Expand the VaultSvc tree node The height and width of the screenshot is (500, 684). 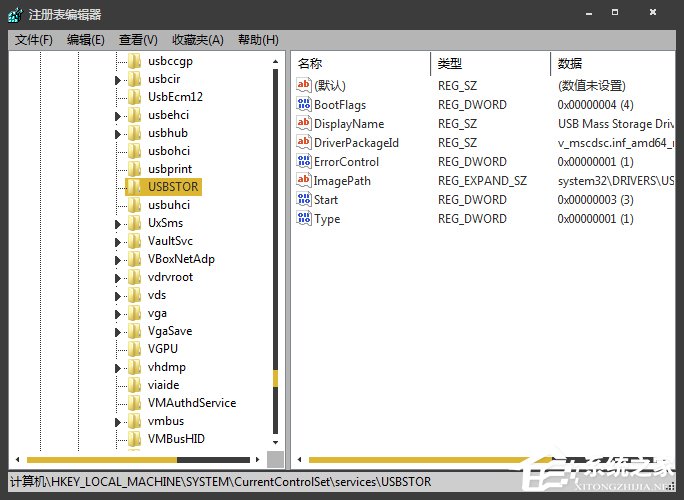(x=117, y=242)
